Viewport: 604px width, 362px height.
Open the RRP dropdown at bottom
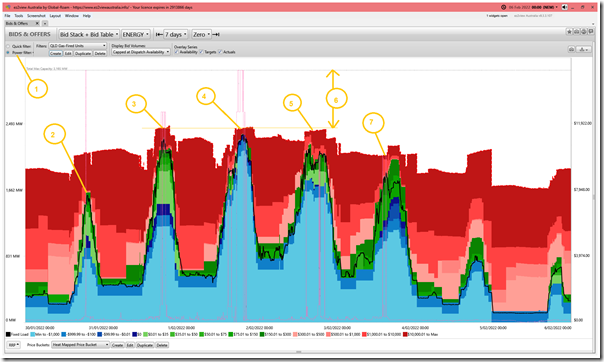[13, 345]
